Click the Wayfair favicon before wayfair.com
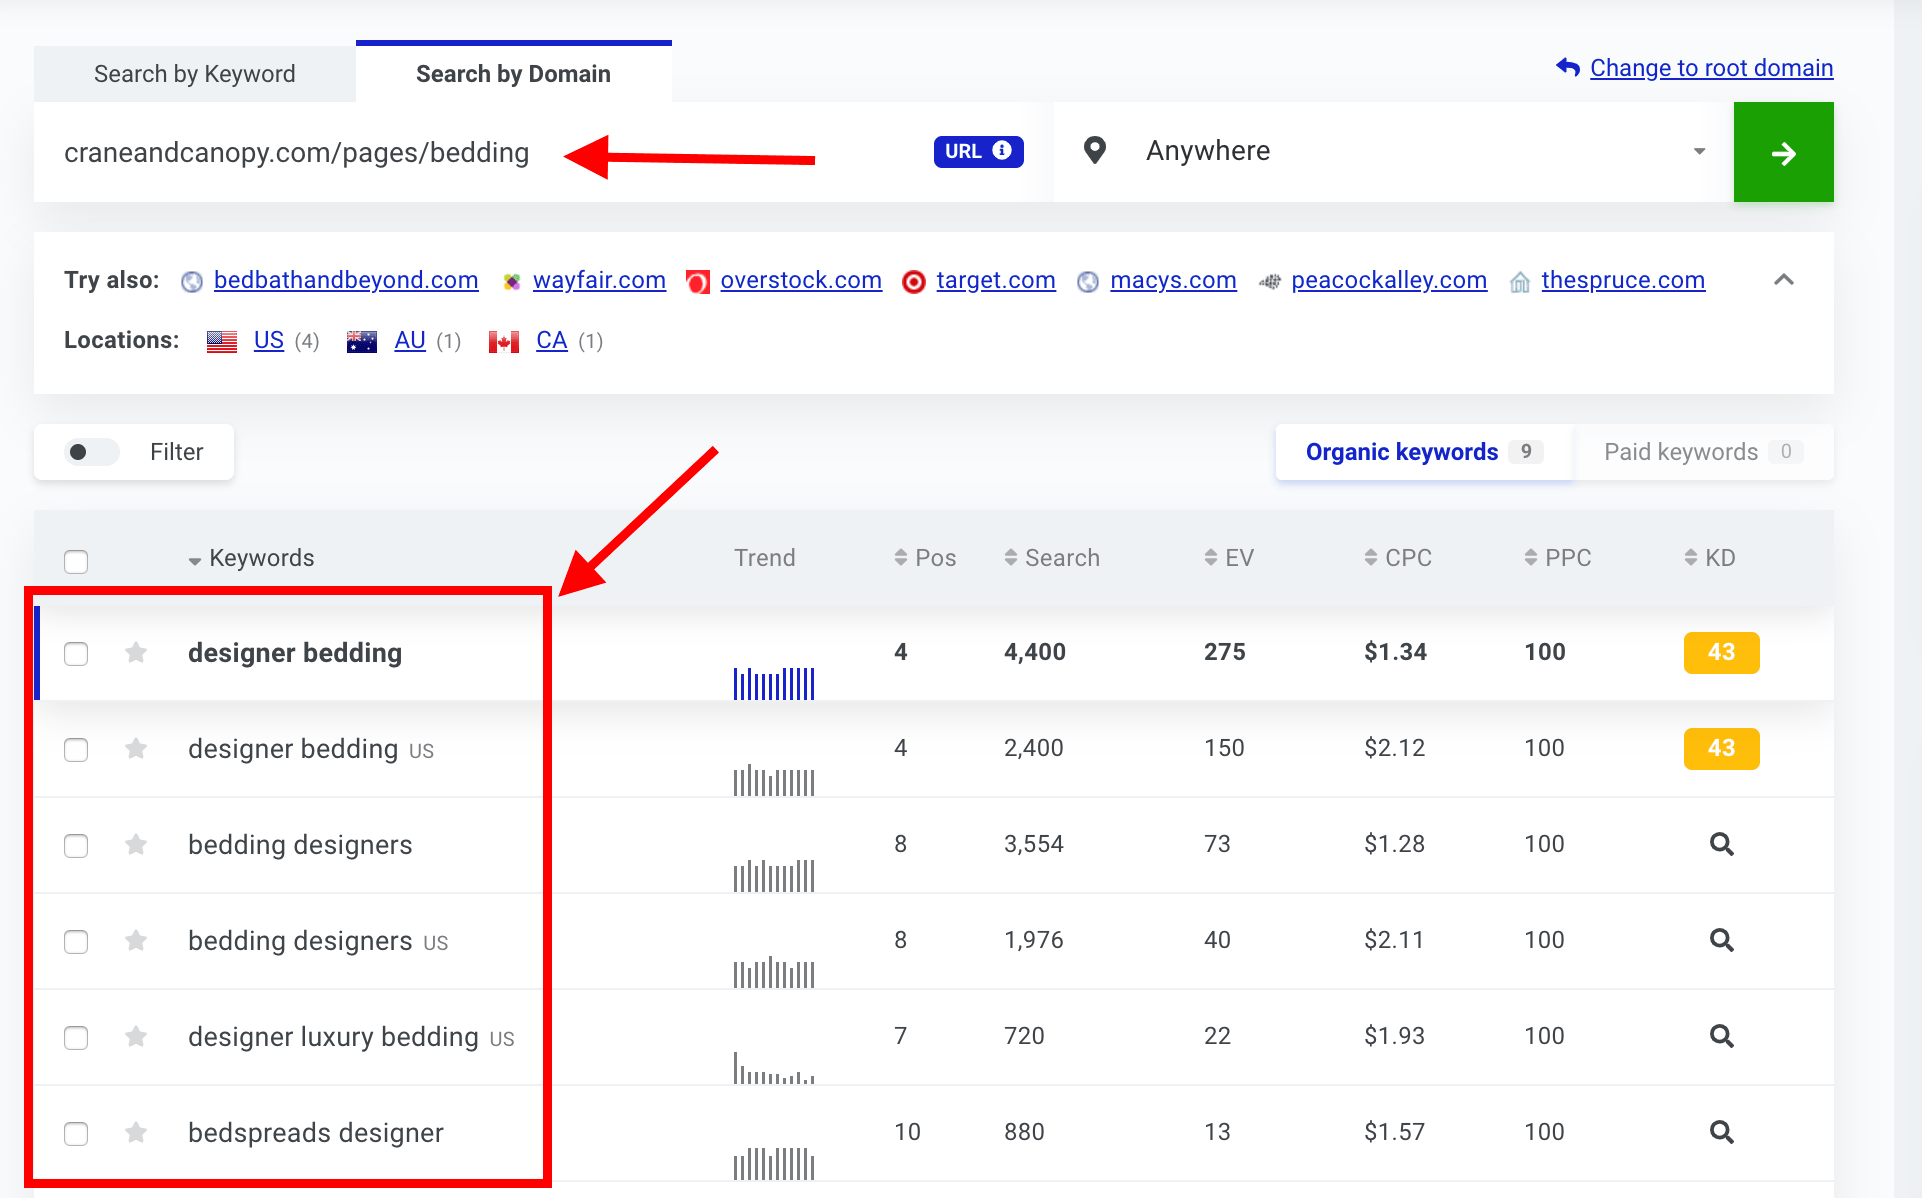This screenshot has height=1198, width=1922. [x=511, y=281]
